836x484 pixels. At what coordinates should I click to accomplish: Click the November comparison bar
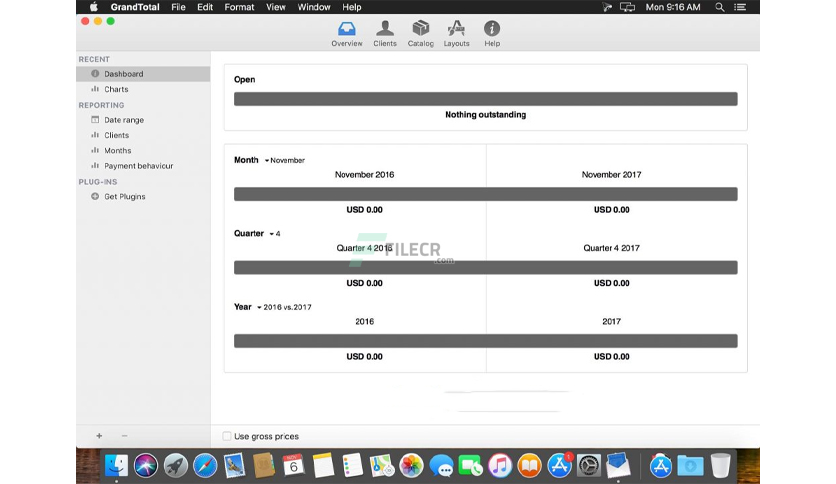tap(485, 194)
